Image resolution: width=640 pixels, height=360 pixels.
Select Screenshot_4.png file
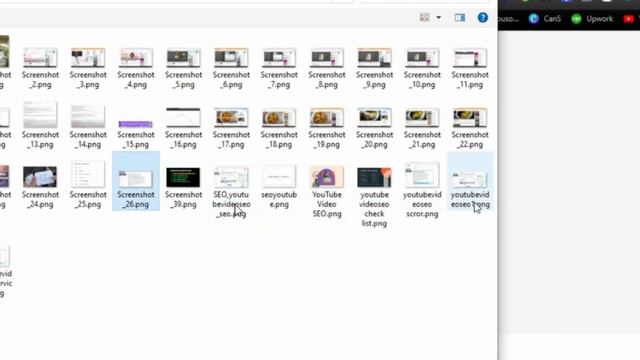(x=136, y=68)
